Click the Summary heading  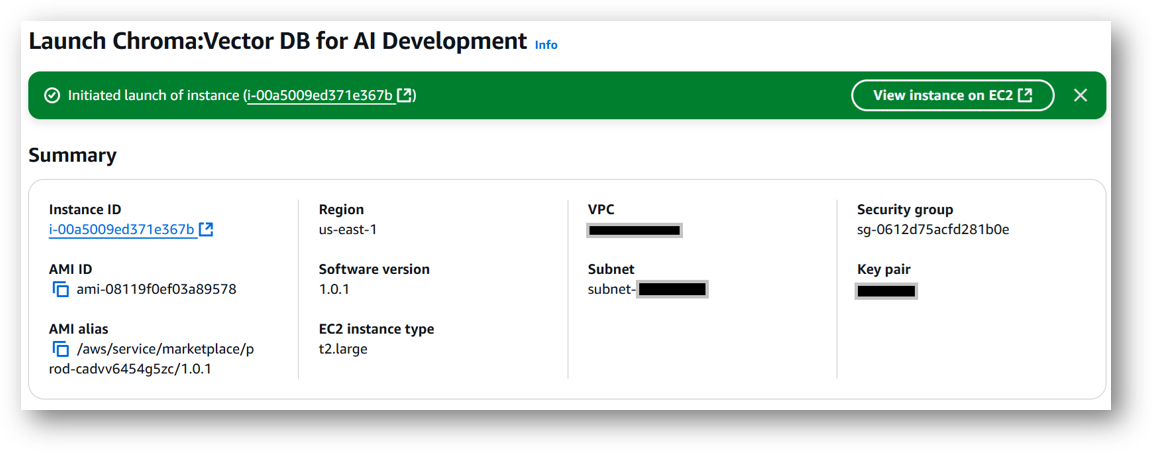pos(72,155)
